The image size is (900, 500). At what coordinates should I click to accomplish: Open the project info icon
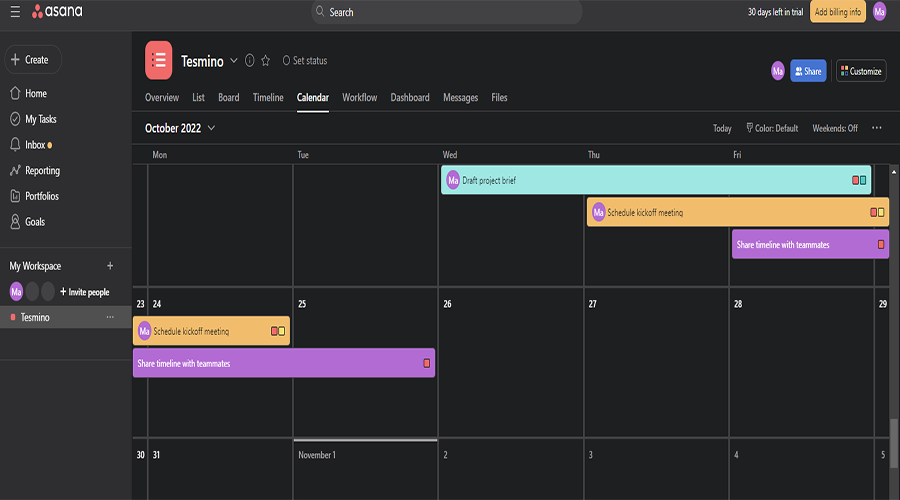click(249, 61)
